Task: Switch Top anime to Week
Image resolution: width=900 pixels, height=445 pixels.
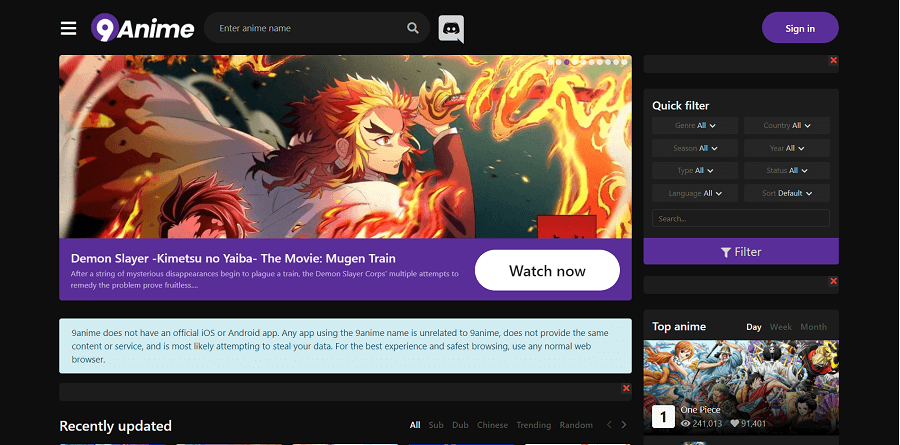Action: click(x=781, y=327)
